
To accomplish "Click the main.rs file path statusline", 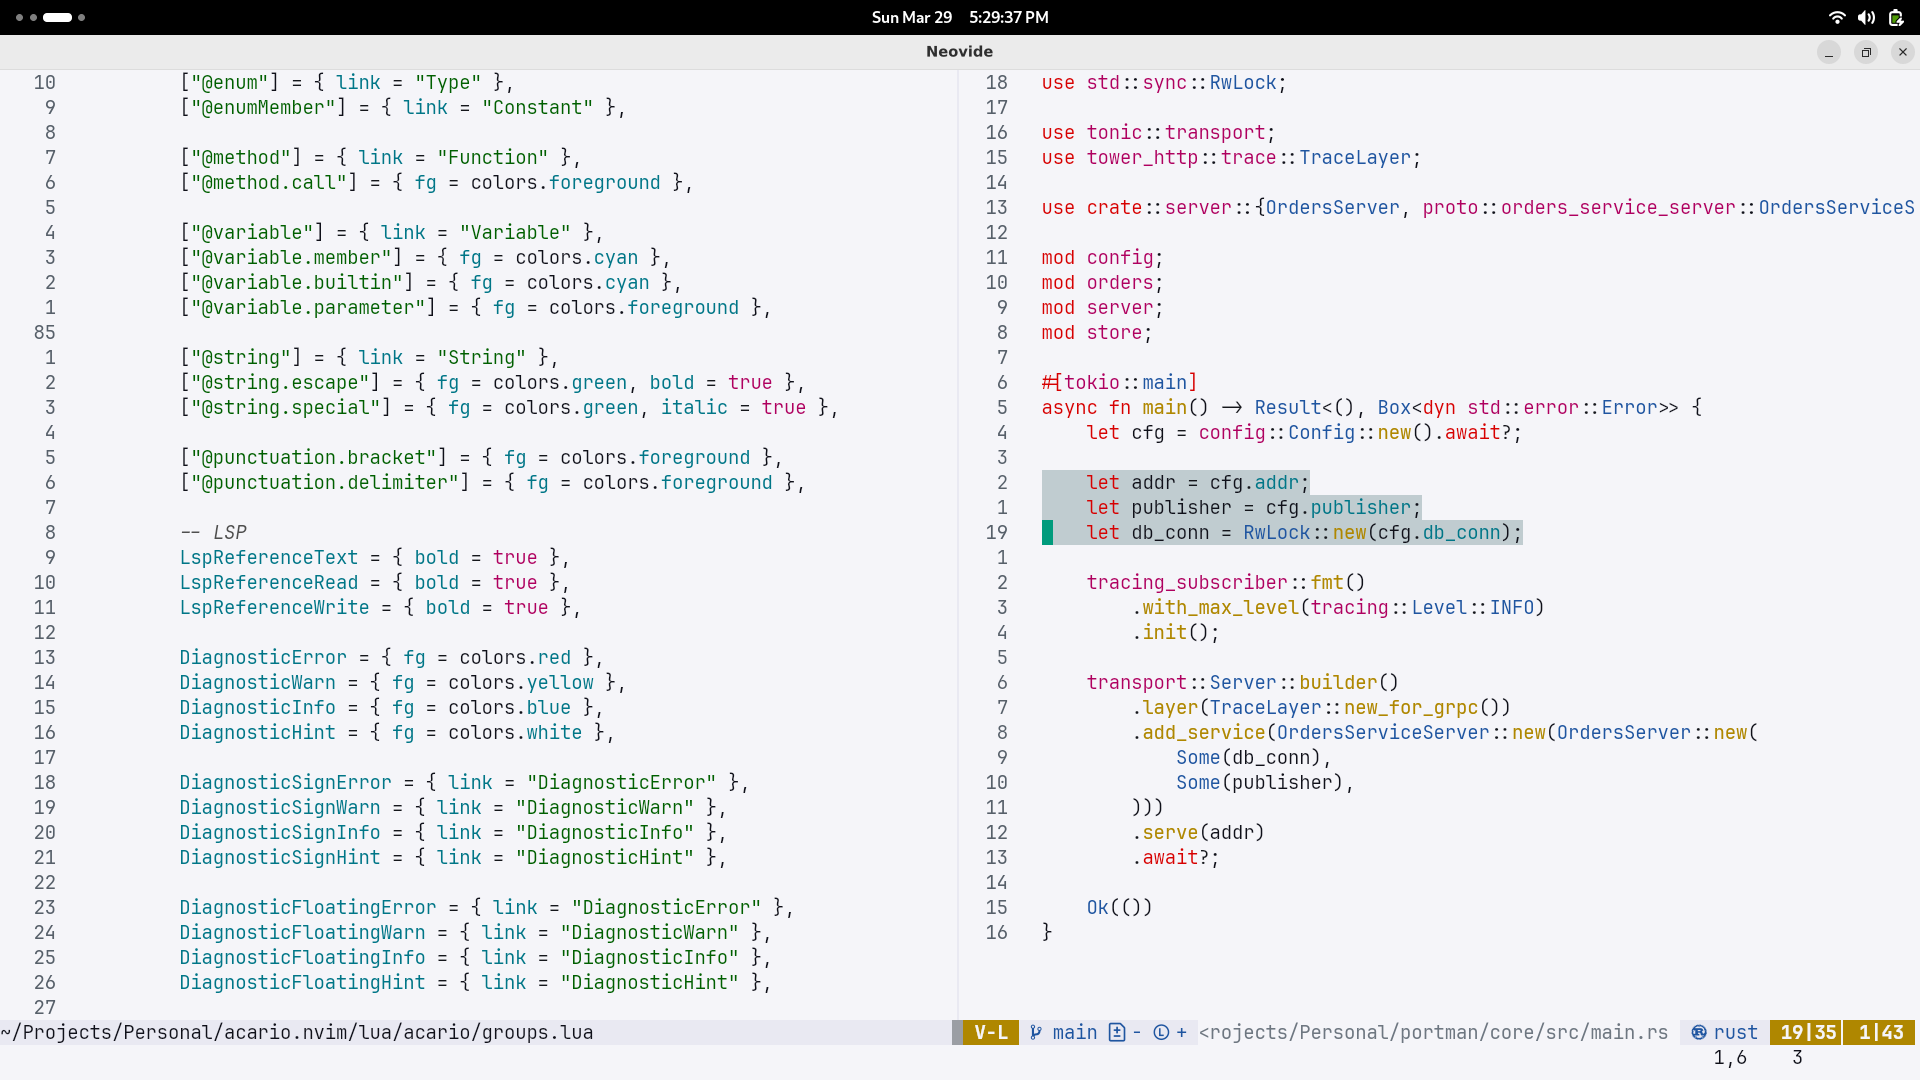I will [x=1433, y=1032].
